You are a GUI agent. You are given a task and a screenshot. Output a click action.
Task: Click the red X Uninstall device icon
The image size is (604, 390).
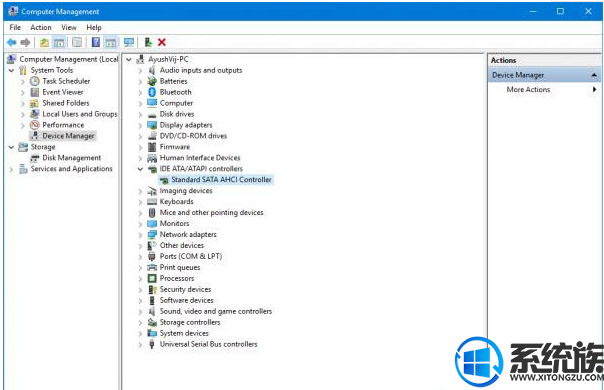point(162,42)
